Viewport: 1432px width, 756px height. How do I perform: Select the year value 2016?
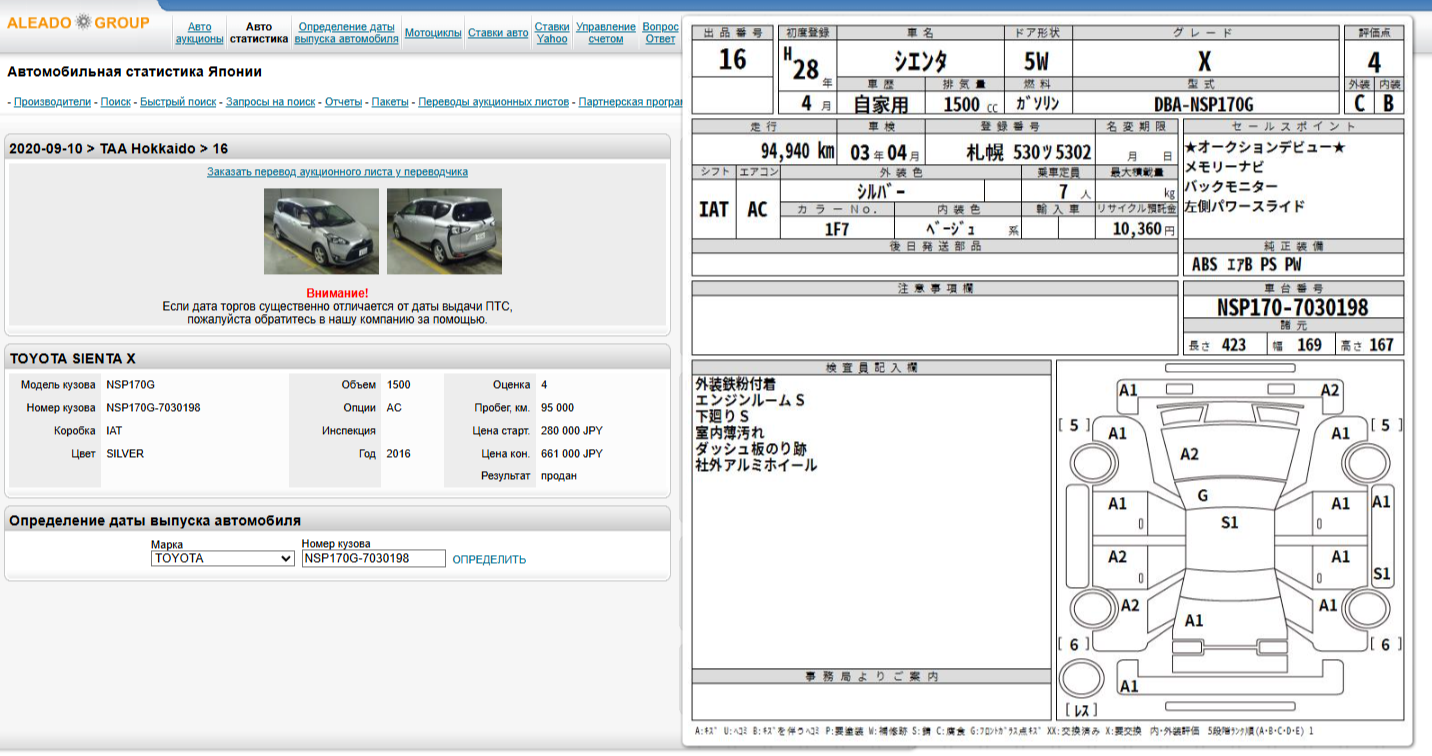click(x=398, y=454)
